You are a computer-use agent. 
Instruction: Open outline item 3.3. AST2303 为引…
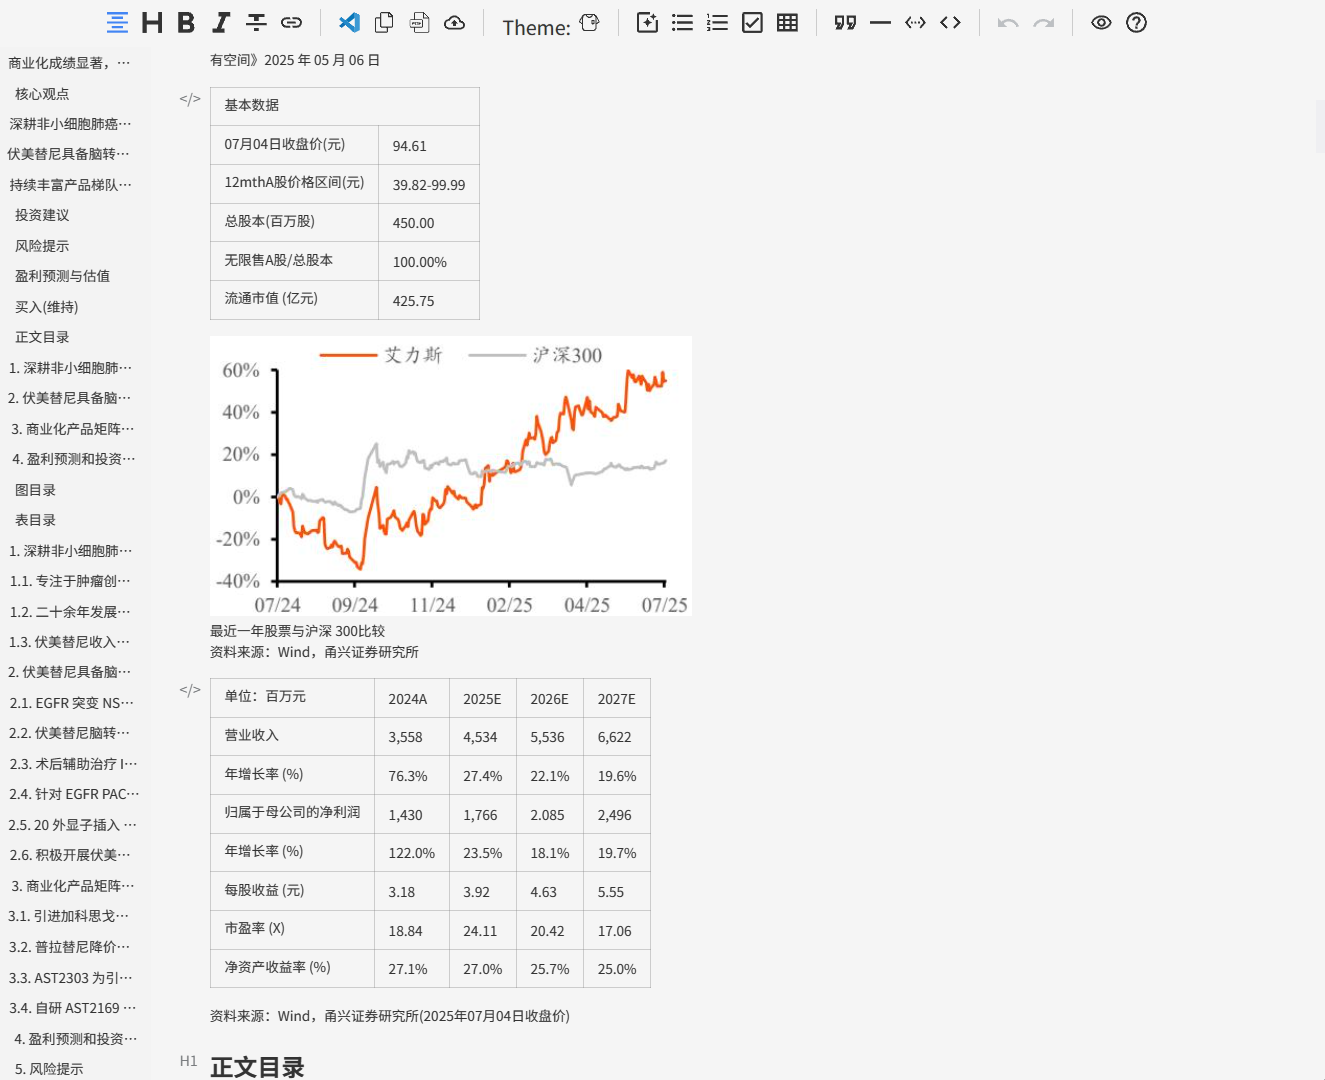[71, 978]
